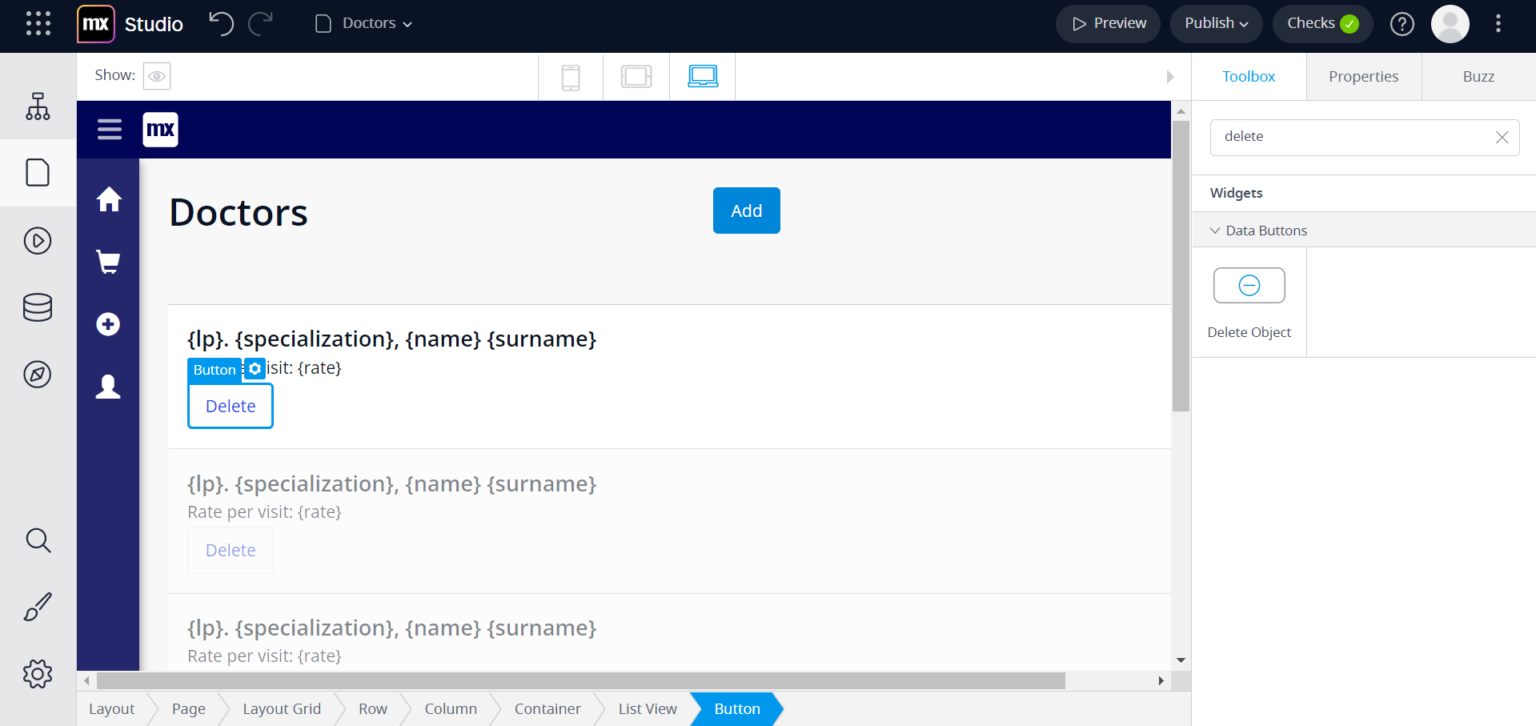Switch to the Properties tab
Viewport: 1536px width, 726px height.
pyautogui.click(x=1363, y=76)
